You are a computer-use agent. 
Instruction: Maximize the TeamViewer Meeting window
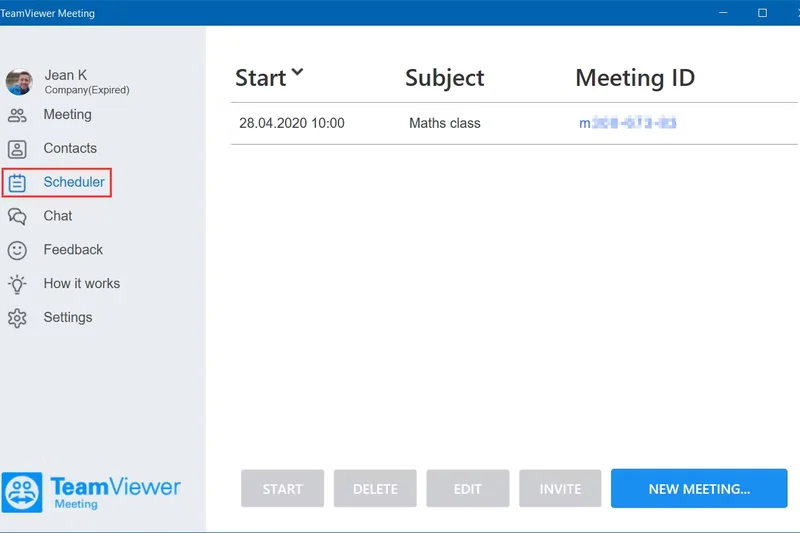762,13
